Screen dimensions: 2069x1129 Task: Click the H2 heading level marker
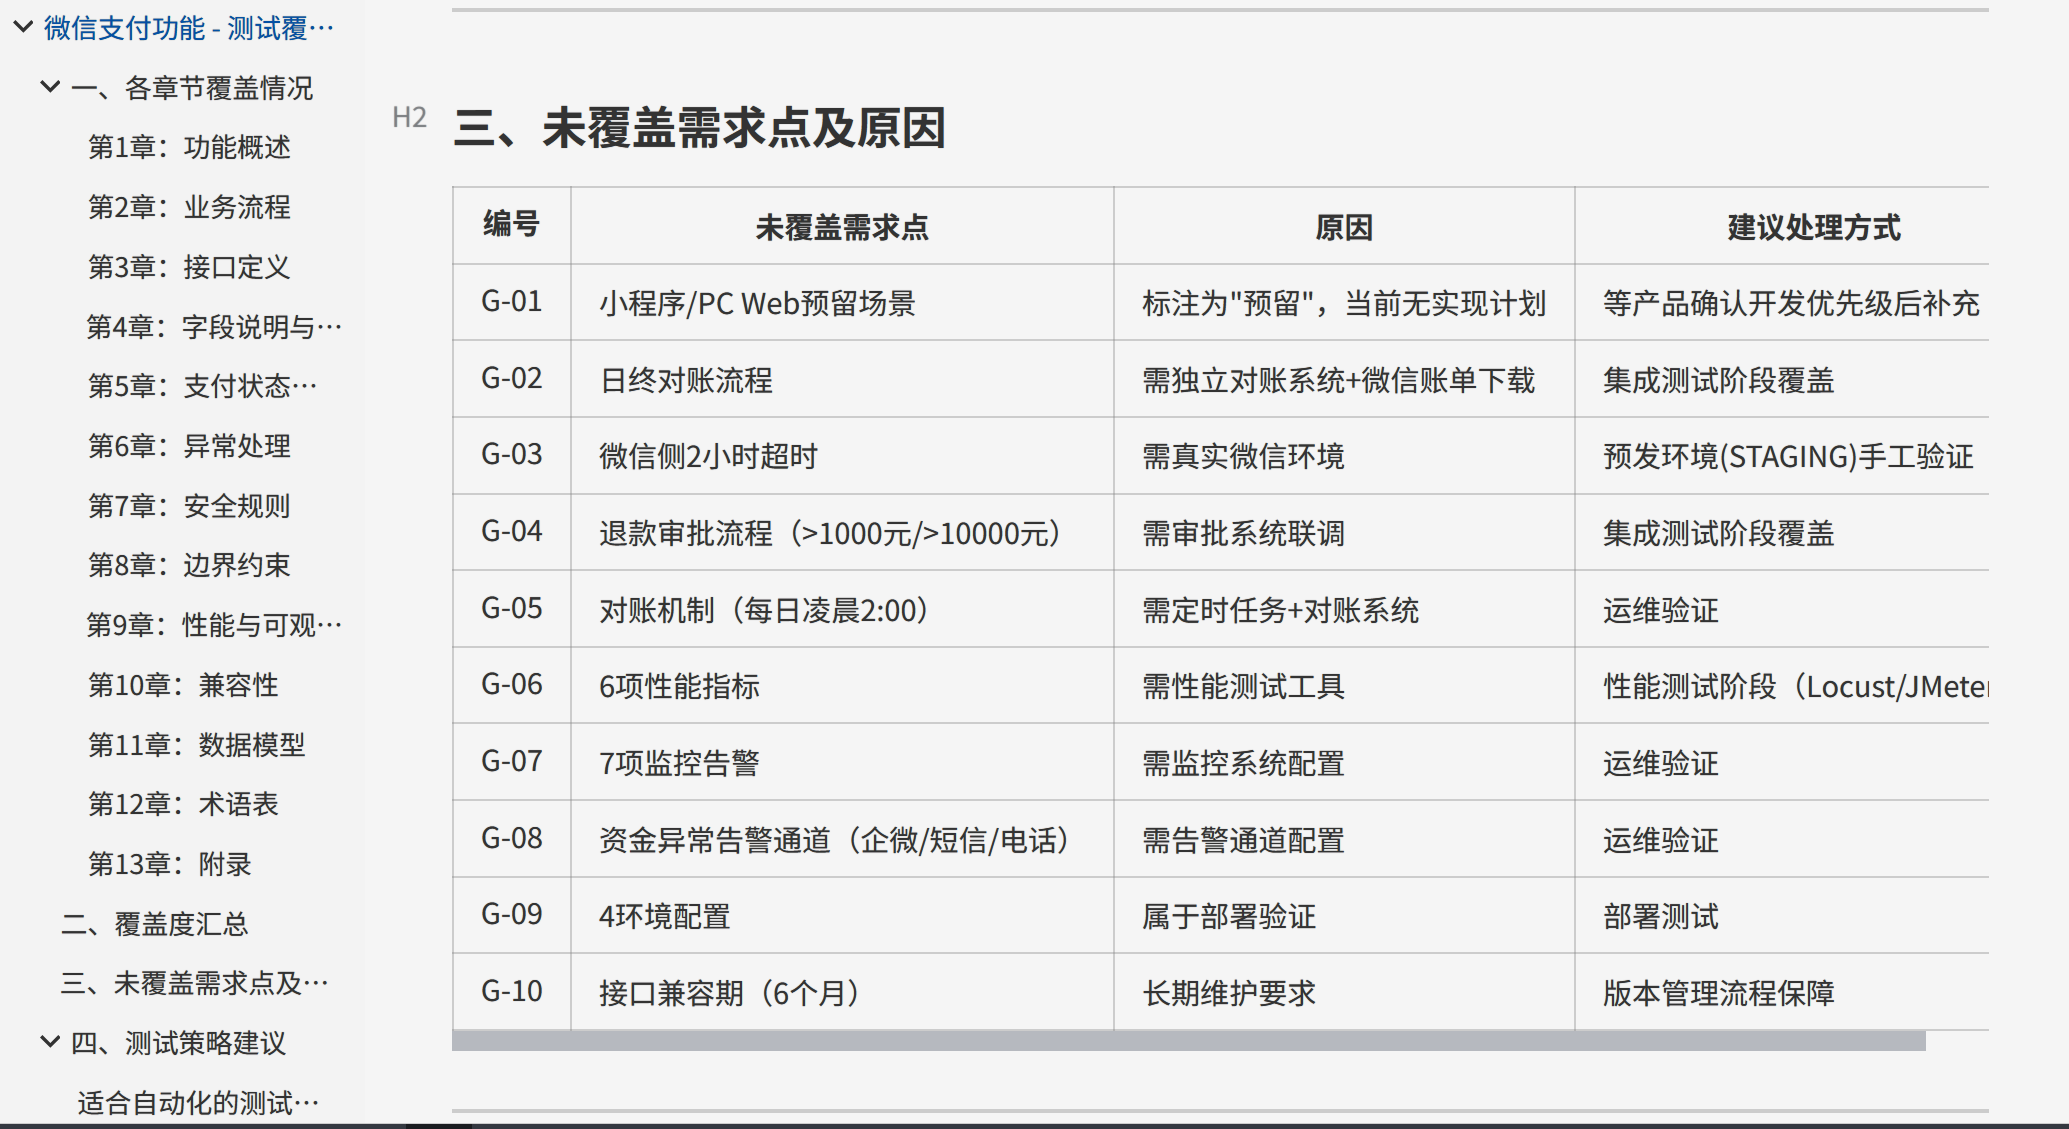coord(409,118)
